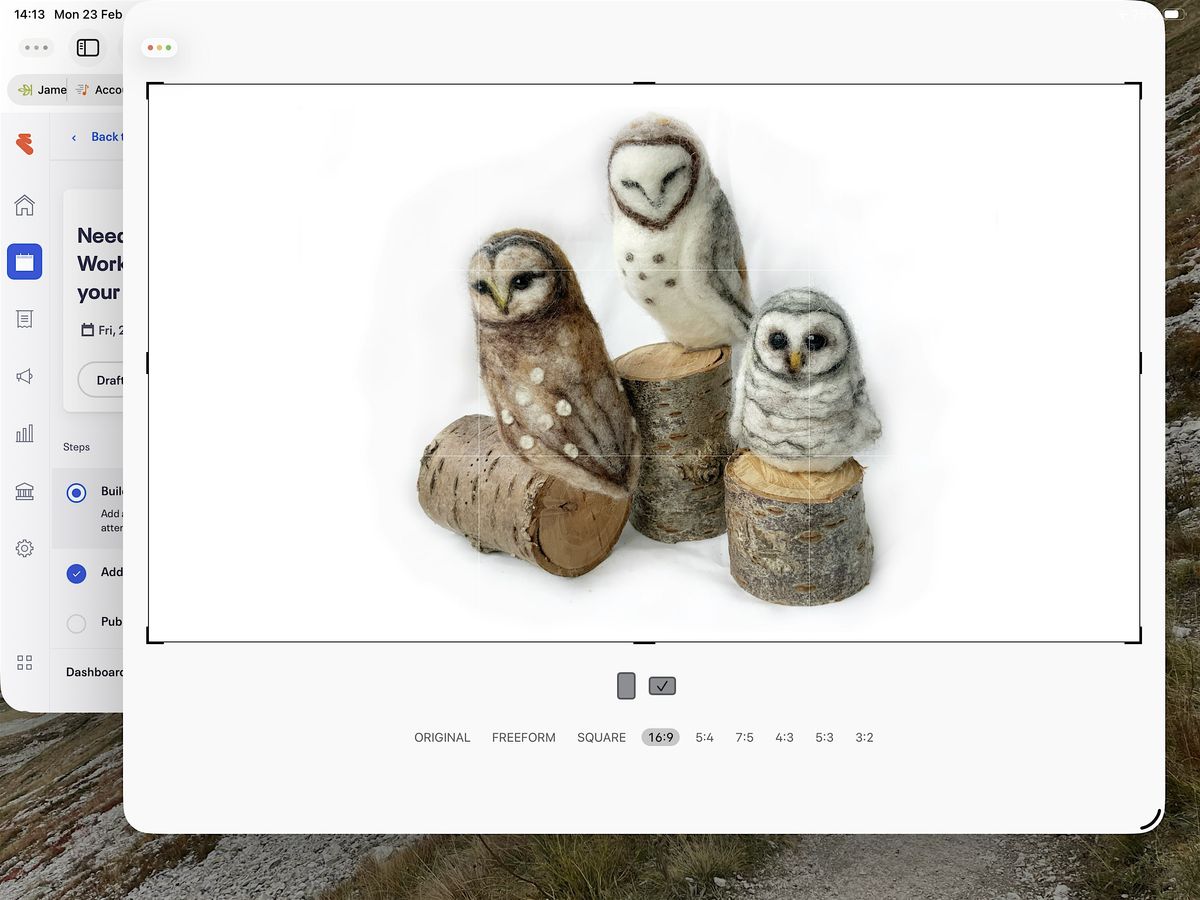The image size is (1200, 900).
Task: Switch crop to portrait orientation
Action: (x=626, y=686)
